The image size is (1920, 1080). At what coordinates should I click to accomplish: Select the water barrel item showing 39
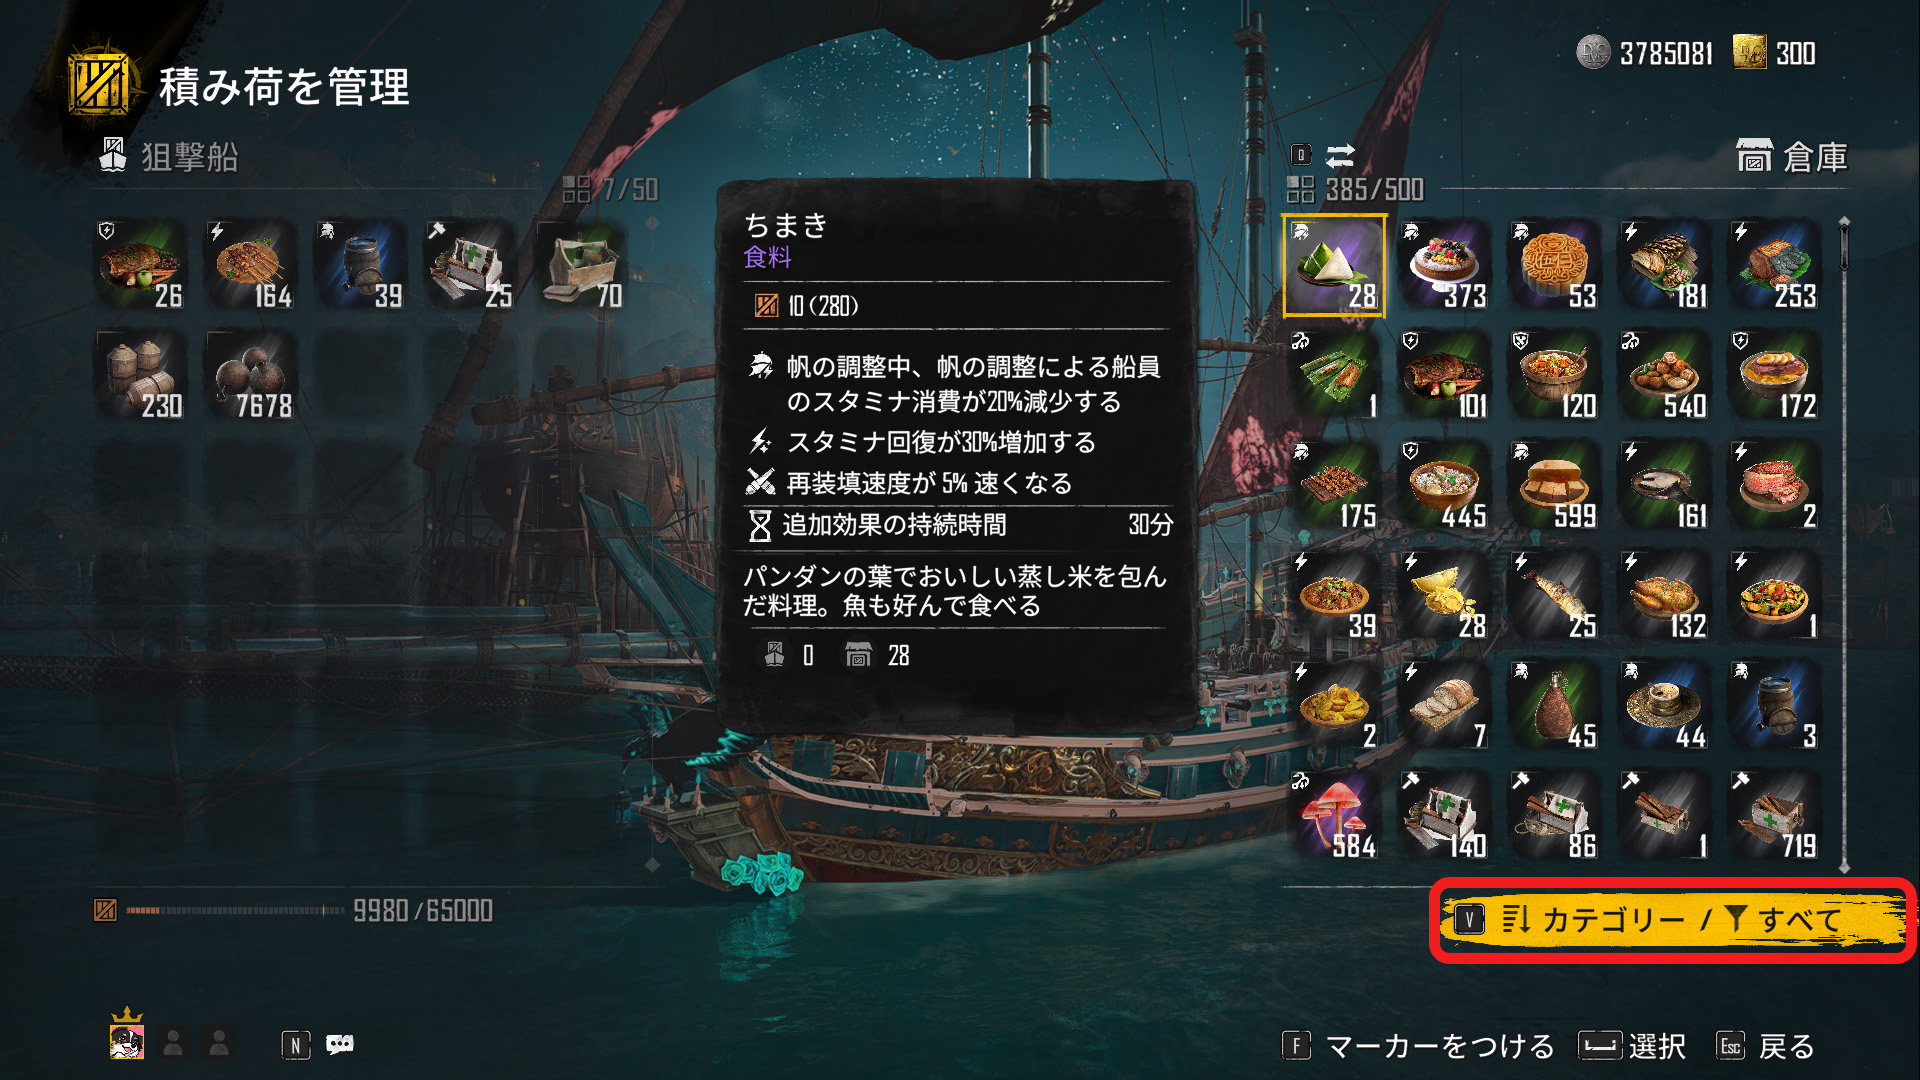[x=362, y=266]
